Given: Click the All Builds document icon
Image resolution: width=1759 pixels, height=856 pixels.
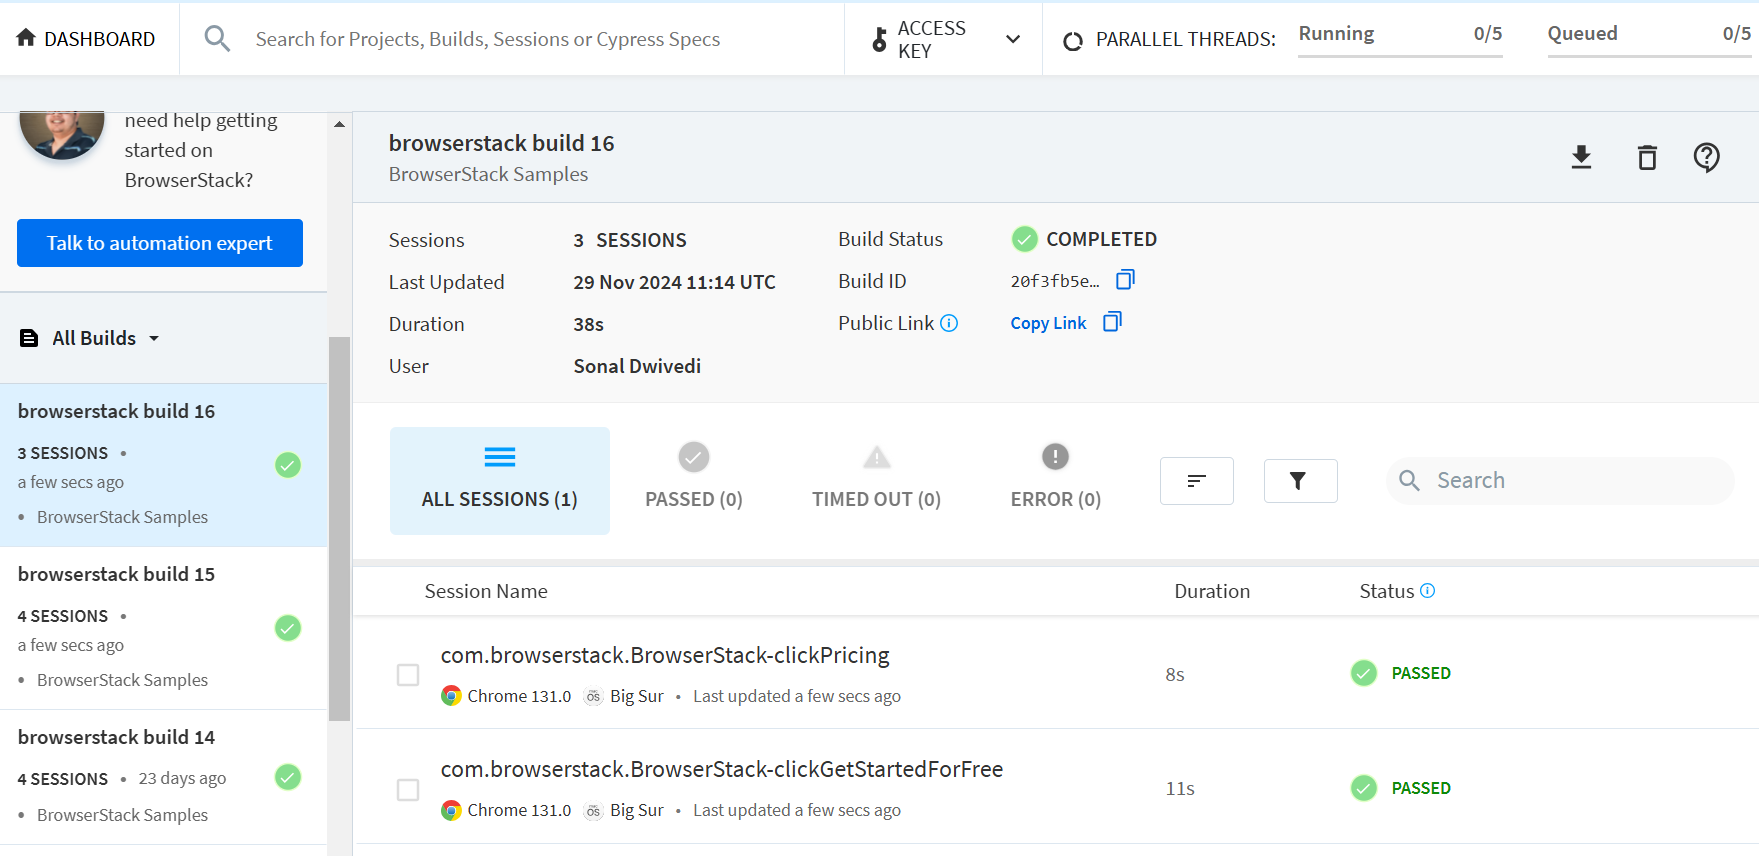Looking at the screenshot, I should (29, 338).
